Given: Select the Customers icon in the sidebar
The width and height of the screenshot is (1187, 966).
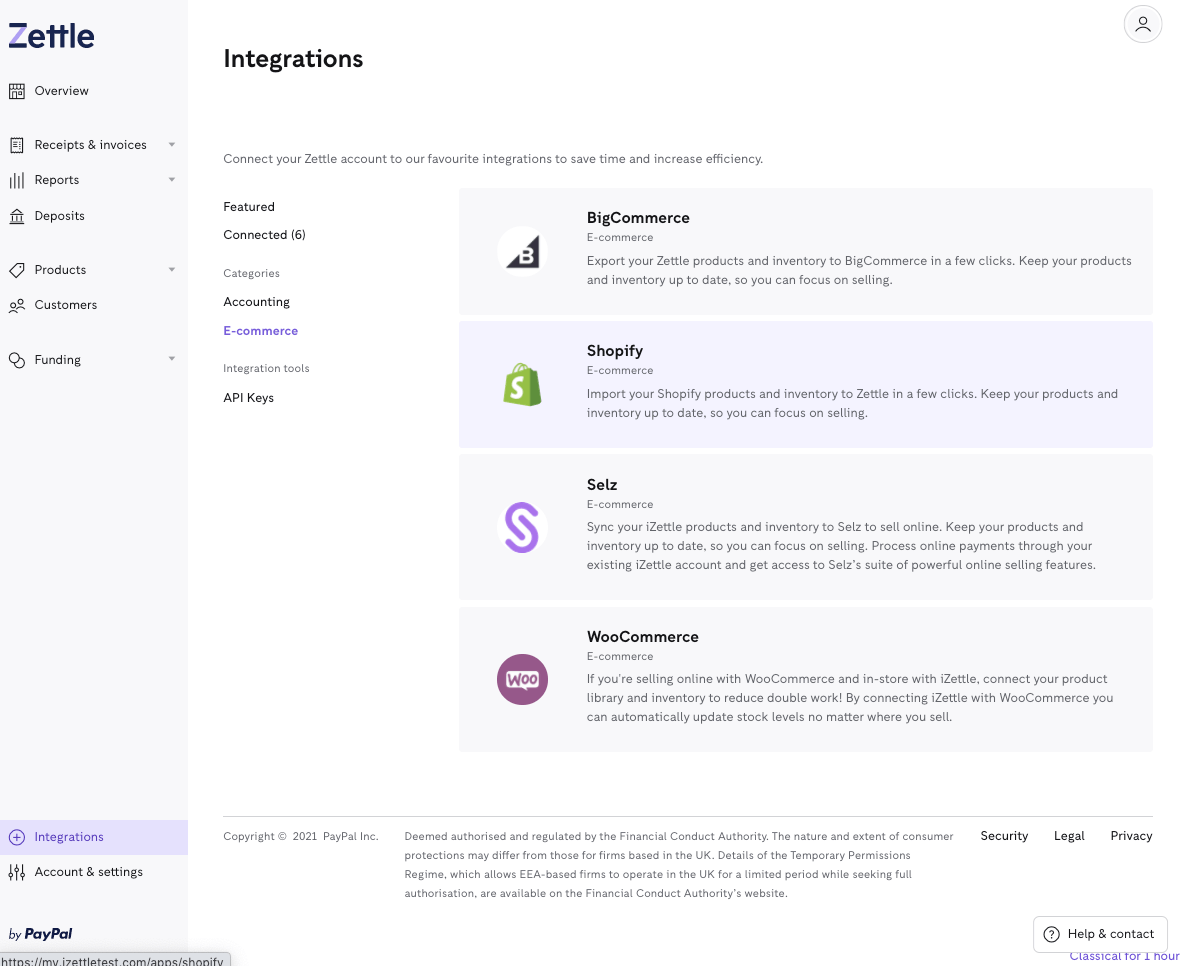Looking at the screenshot, I should point(17,305).
